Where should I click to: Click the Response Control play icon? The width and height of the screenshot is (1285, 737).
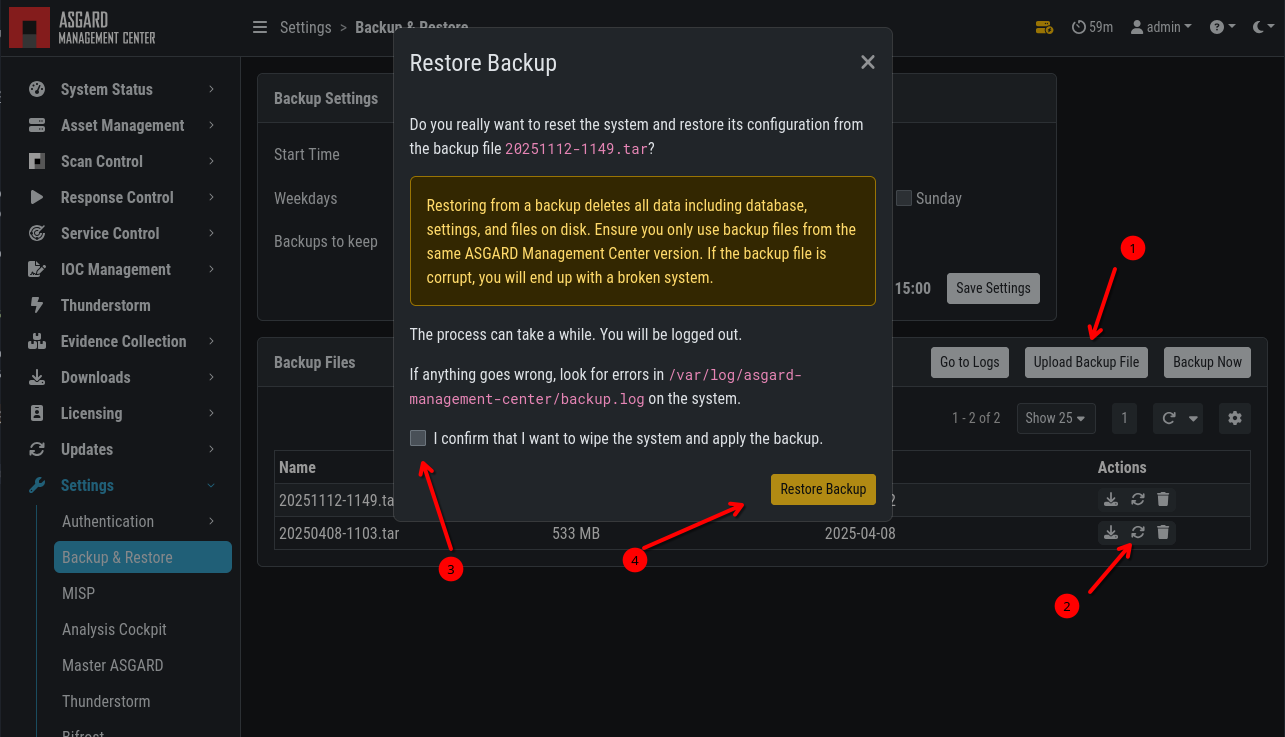click(37, 197)
